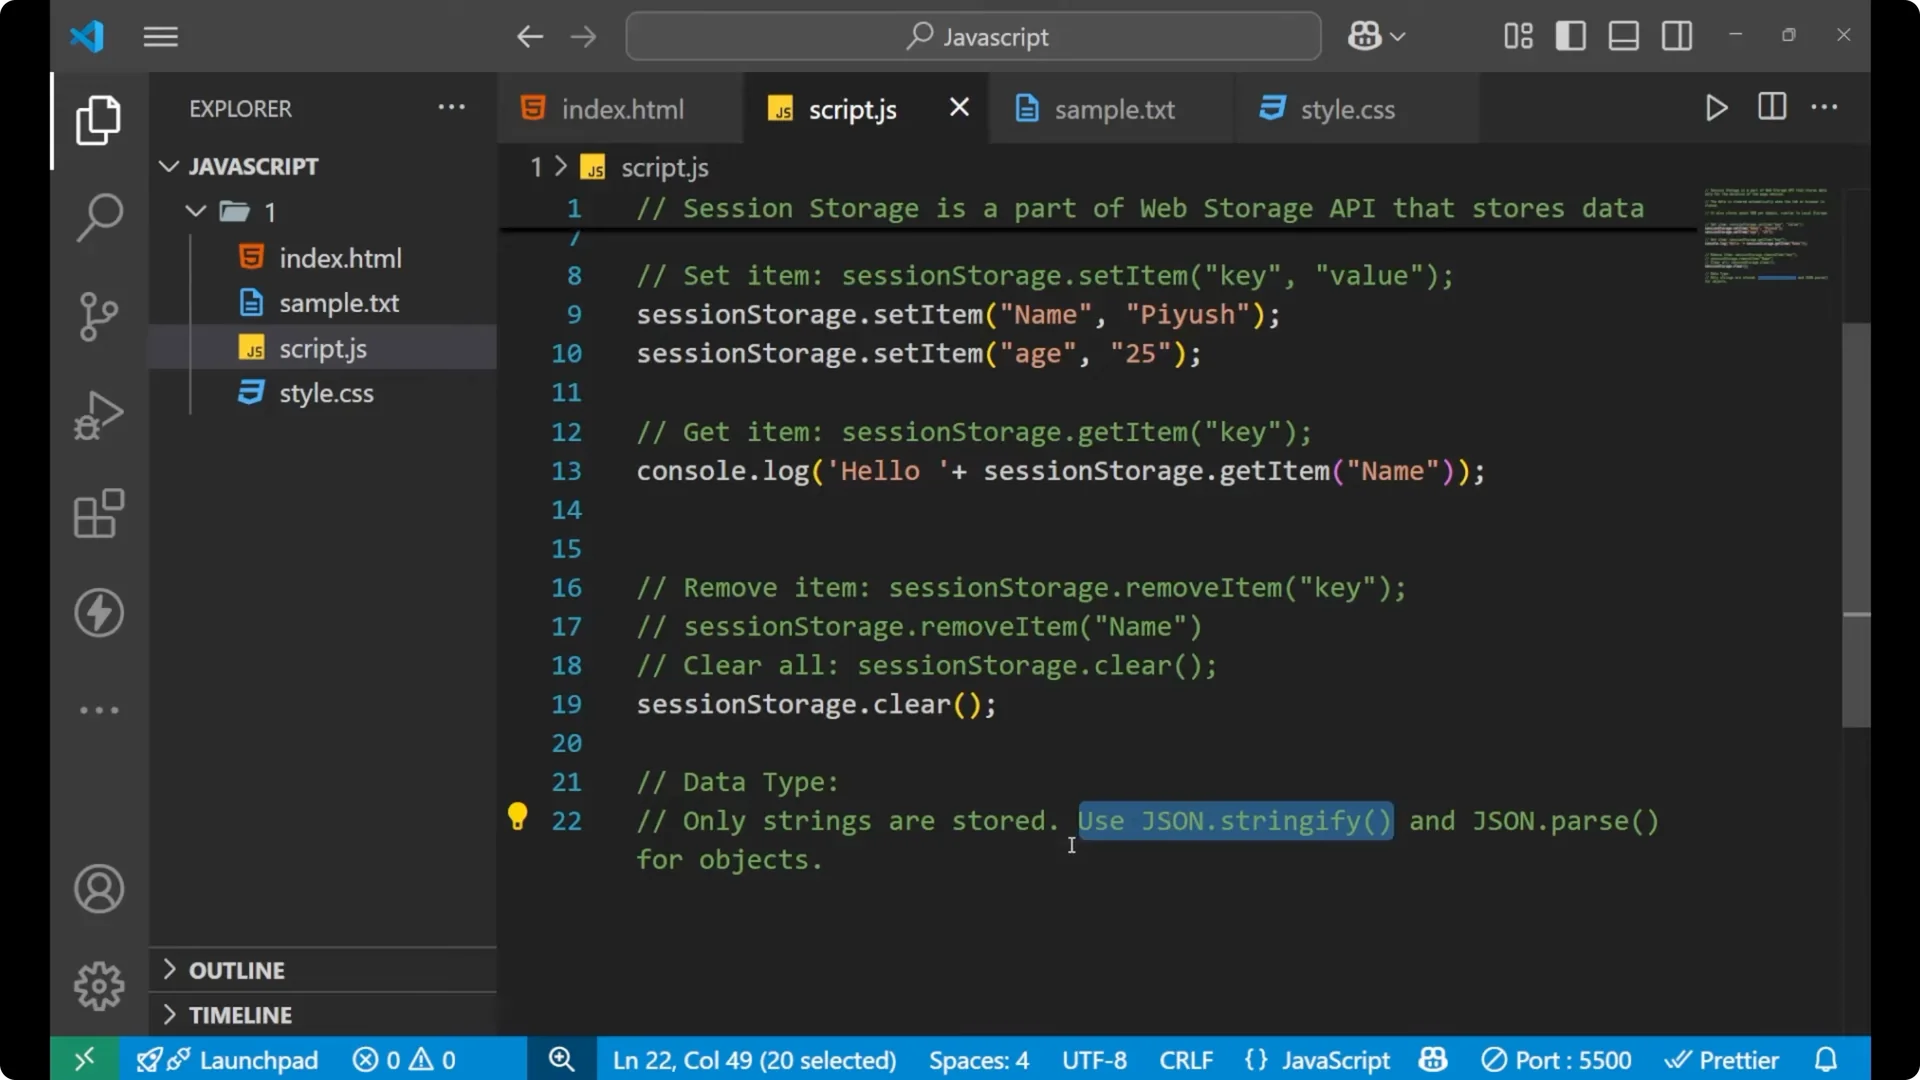This screenshot has height=1080, width=1920.
Task: Open the Copilot icon in the status bar
Action: [x=1432, y=1059]
